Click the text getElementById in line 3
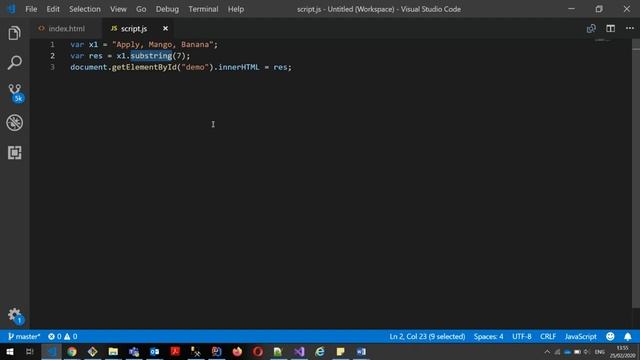 144,67
